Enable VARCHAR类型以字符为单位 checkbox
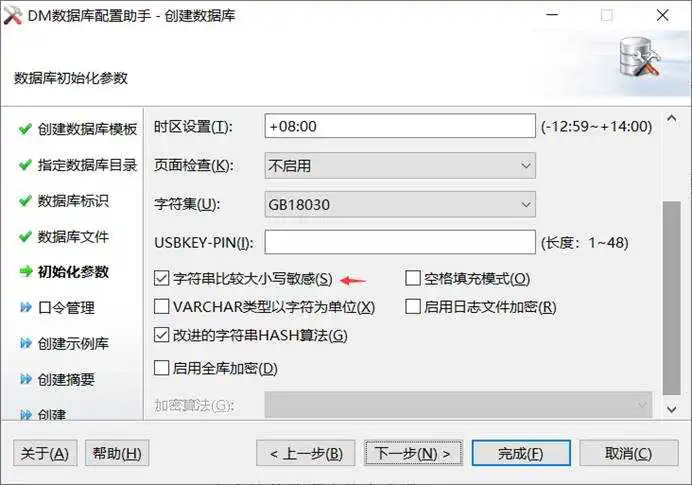Screen dimensions: 692x485 (162, 306)
